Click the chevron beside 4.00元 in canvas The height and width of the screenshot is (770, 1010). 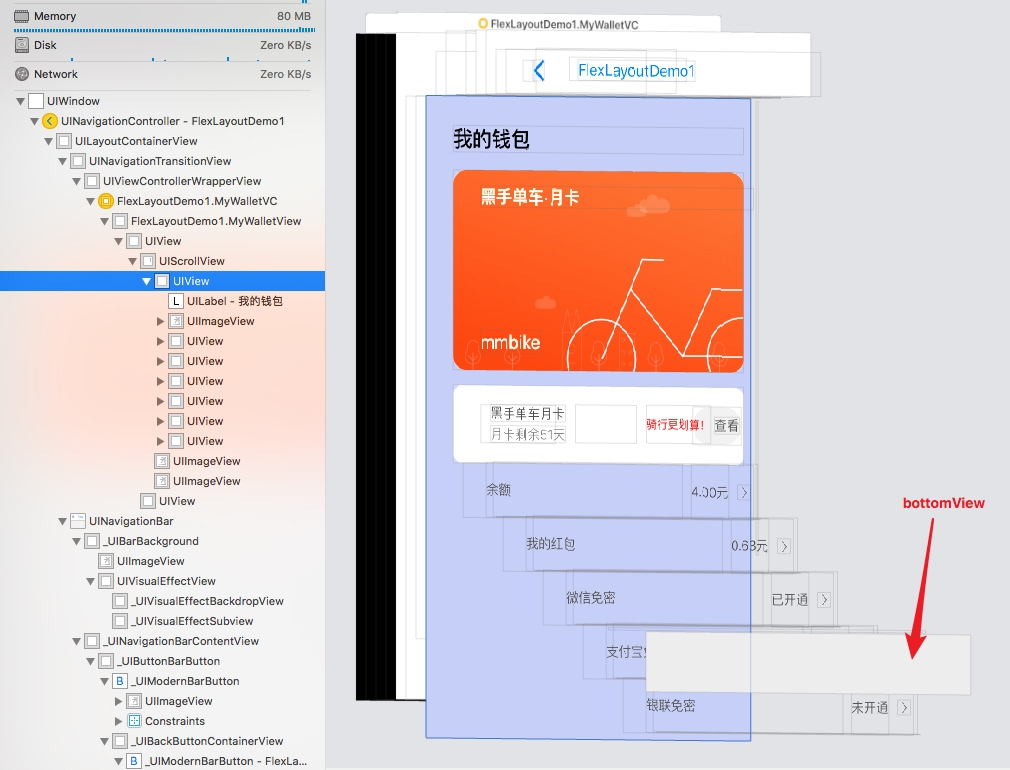[x=744, y=493]
